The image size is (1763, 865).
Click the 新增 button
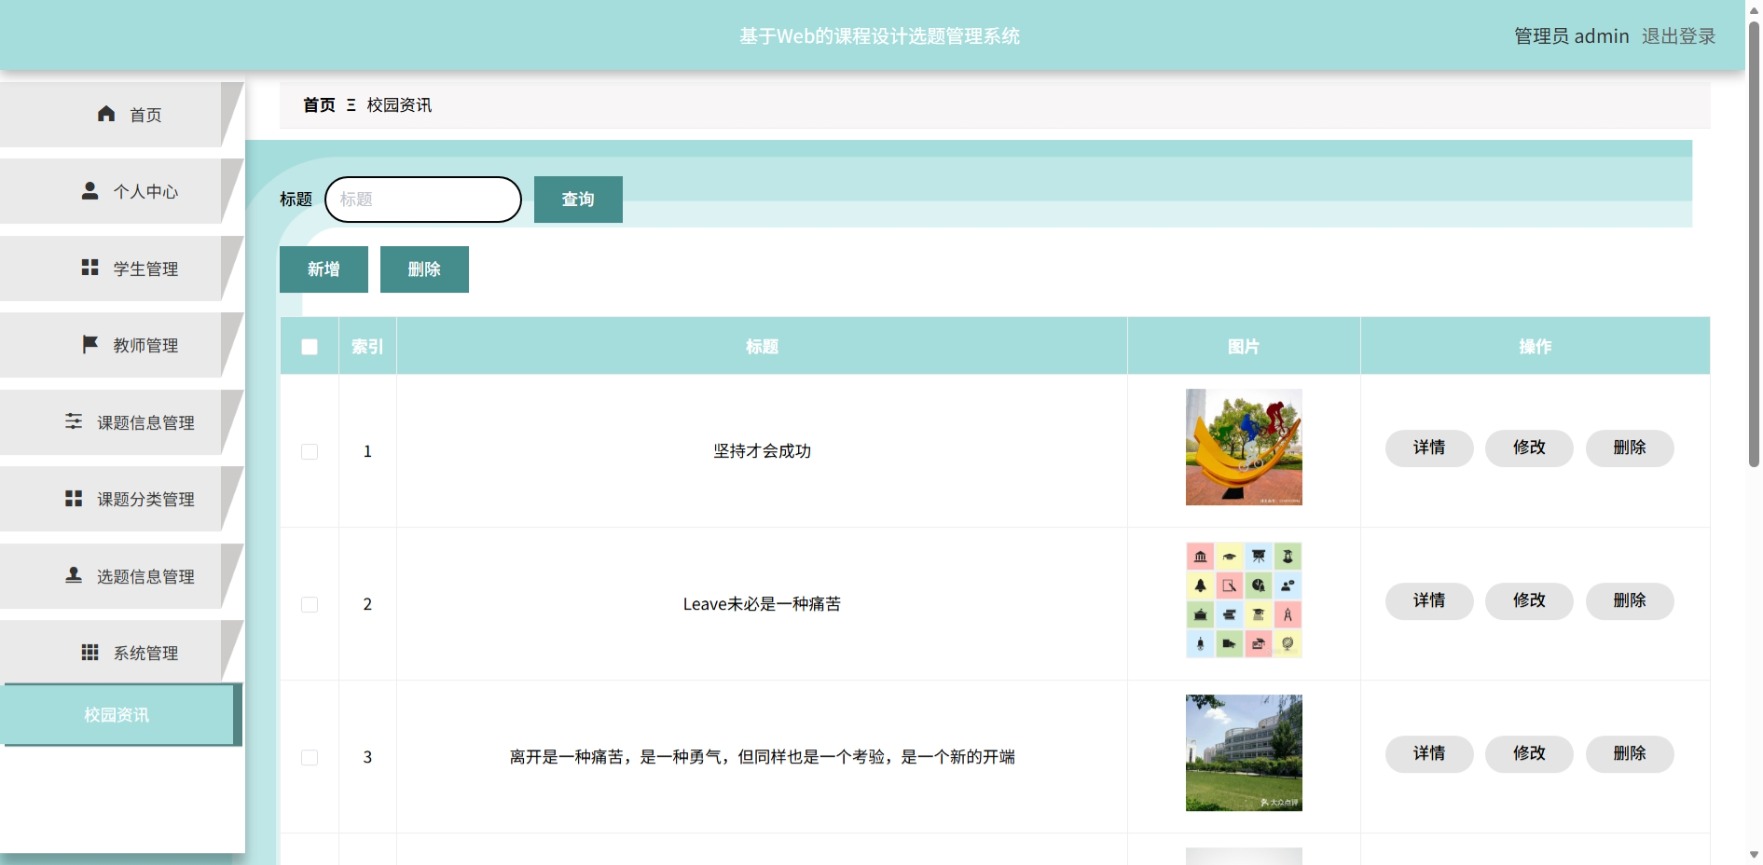pos(324,269)
